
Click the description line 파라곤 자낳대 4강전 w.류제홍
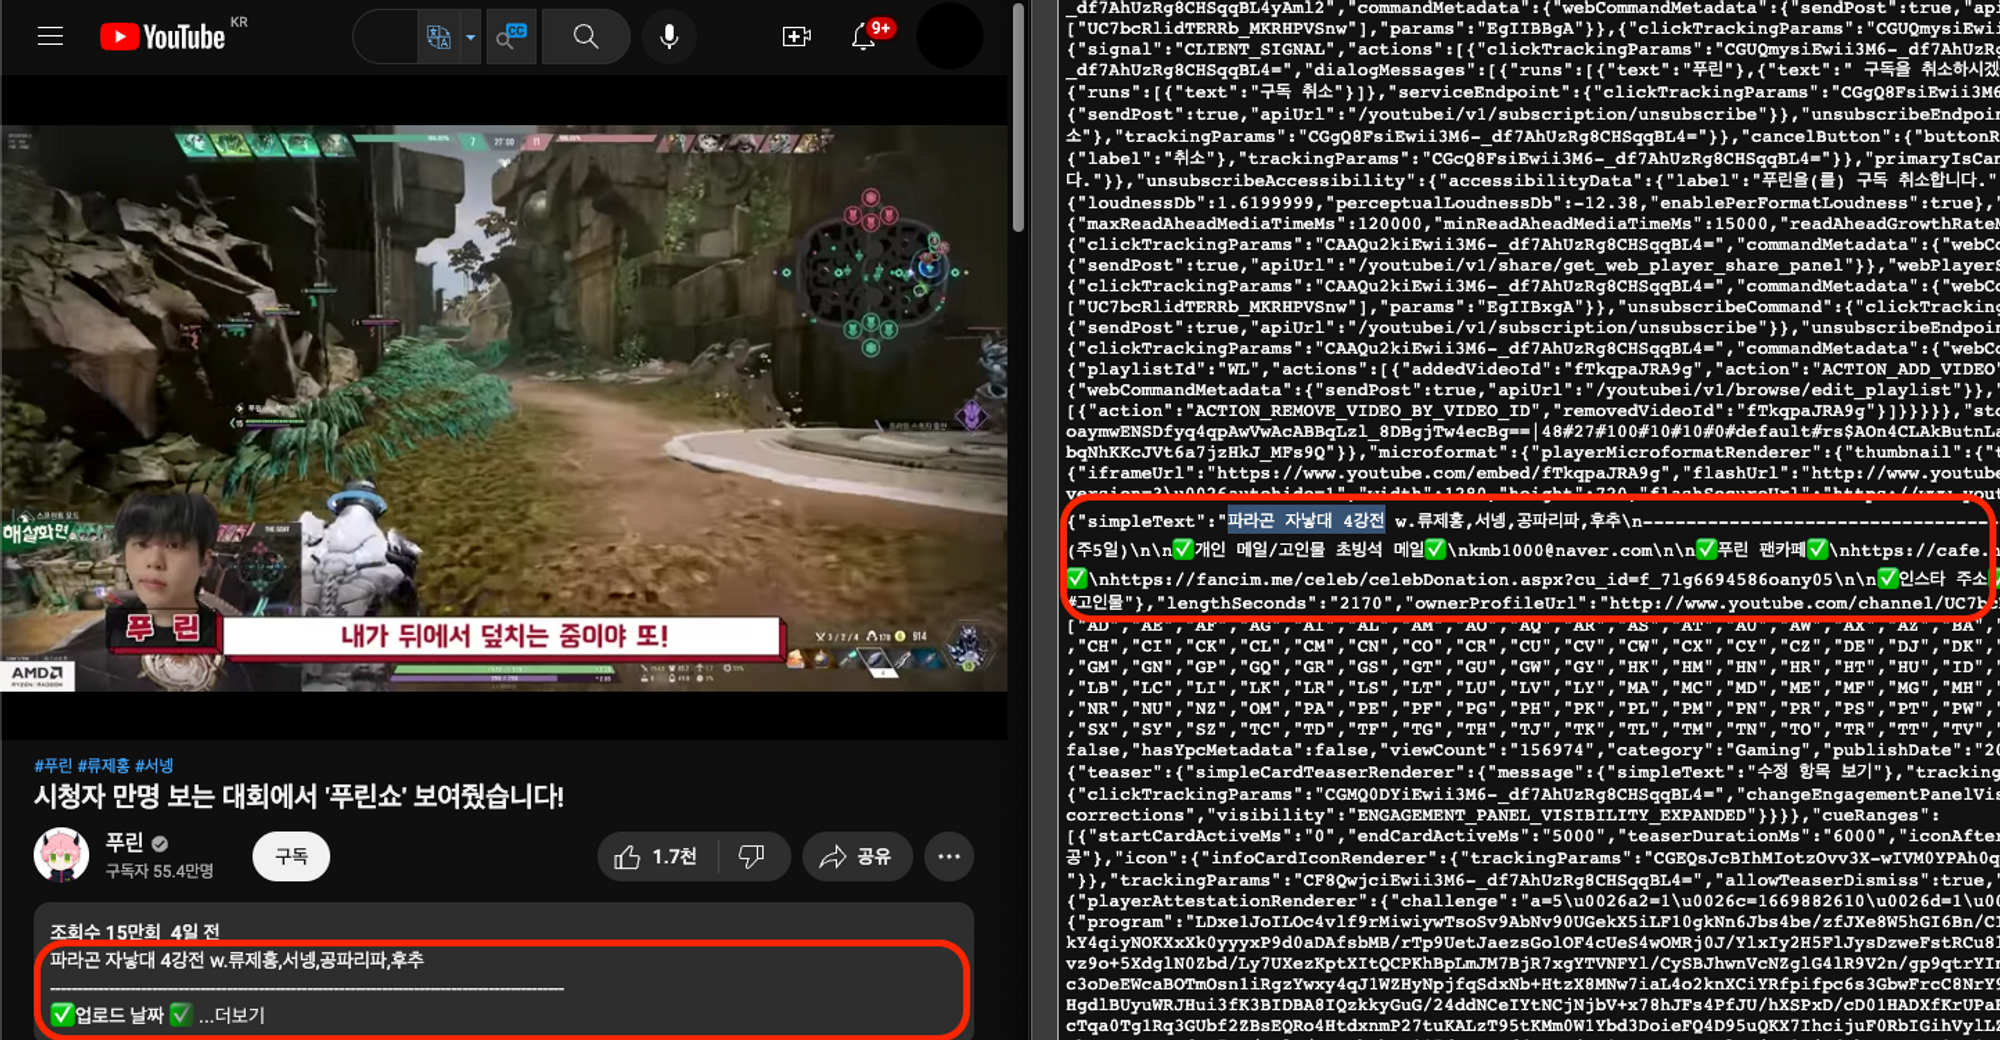point(237,960)
